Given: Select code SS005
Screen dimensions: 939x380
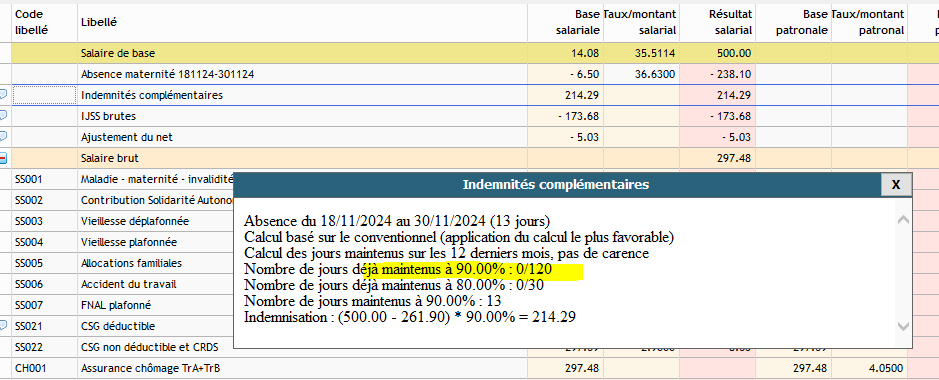Looking at the screenshot, I should pos(29,263).
